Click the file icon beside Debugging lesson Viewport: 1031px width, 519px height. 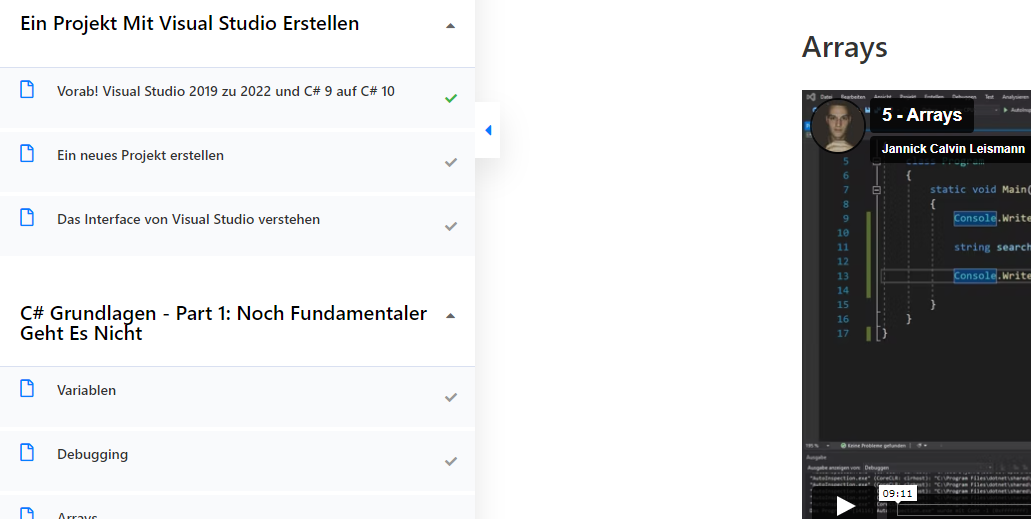pos(27,453)
